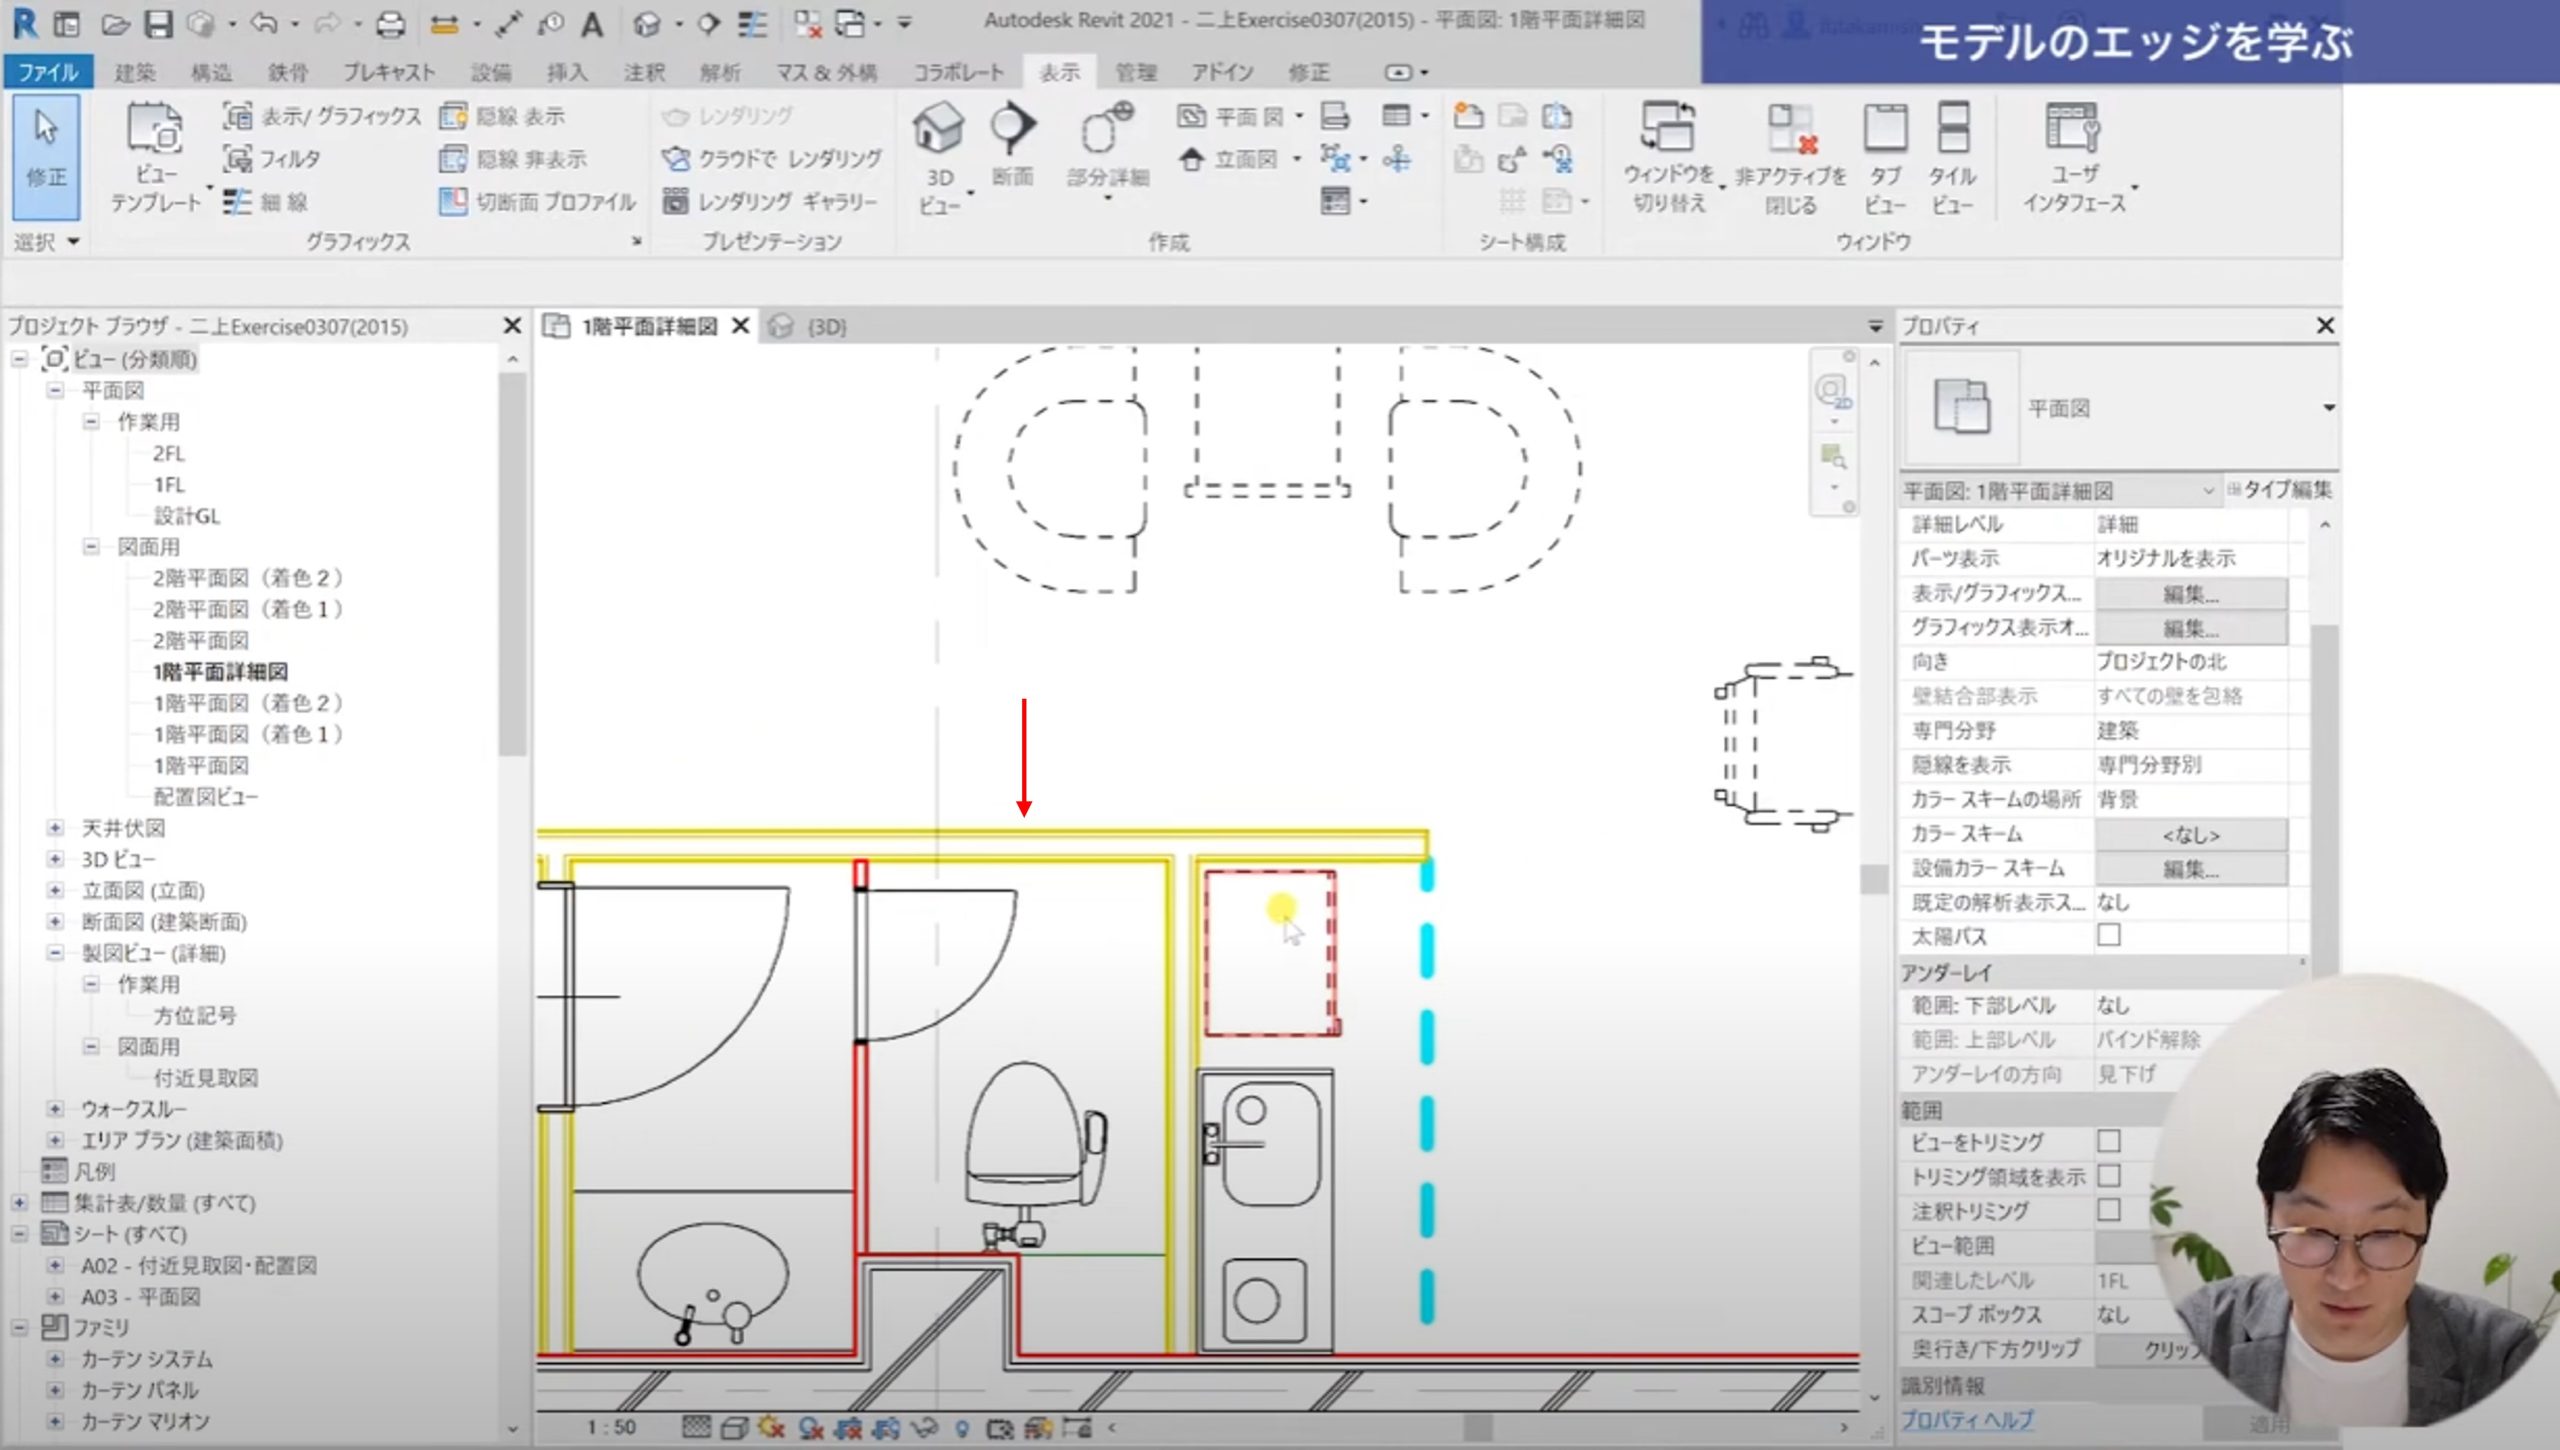Screen dimensions: 2560x1450
Task: Expand the 天井伏図 tree node
Action: 56,828
